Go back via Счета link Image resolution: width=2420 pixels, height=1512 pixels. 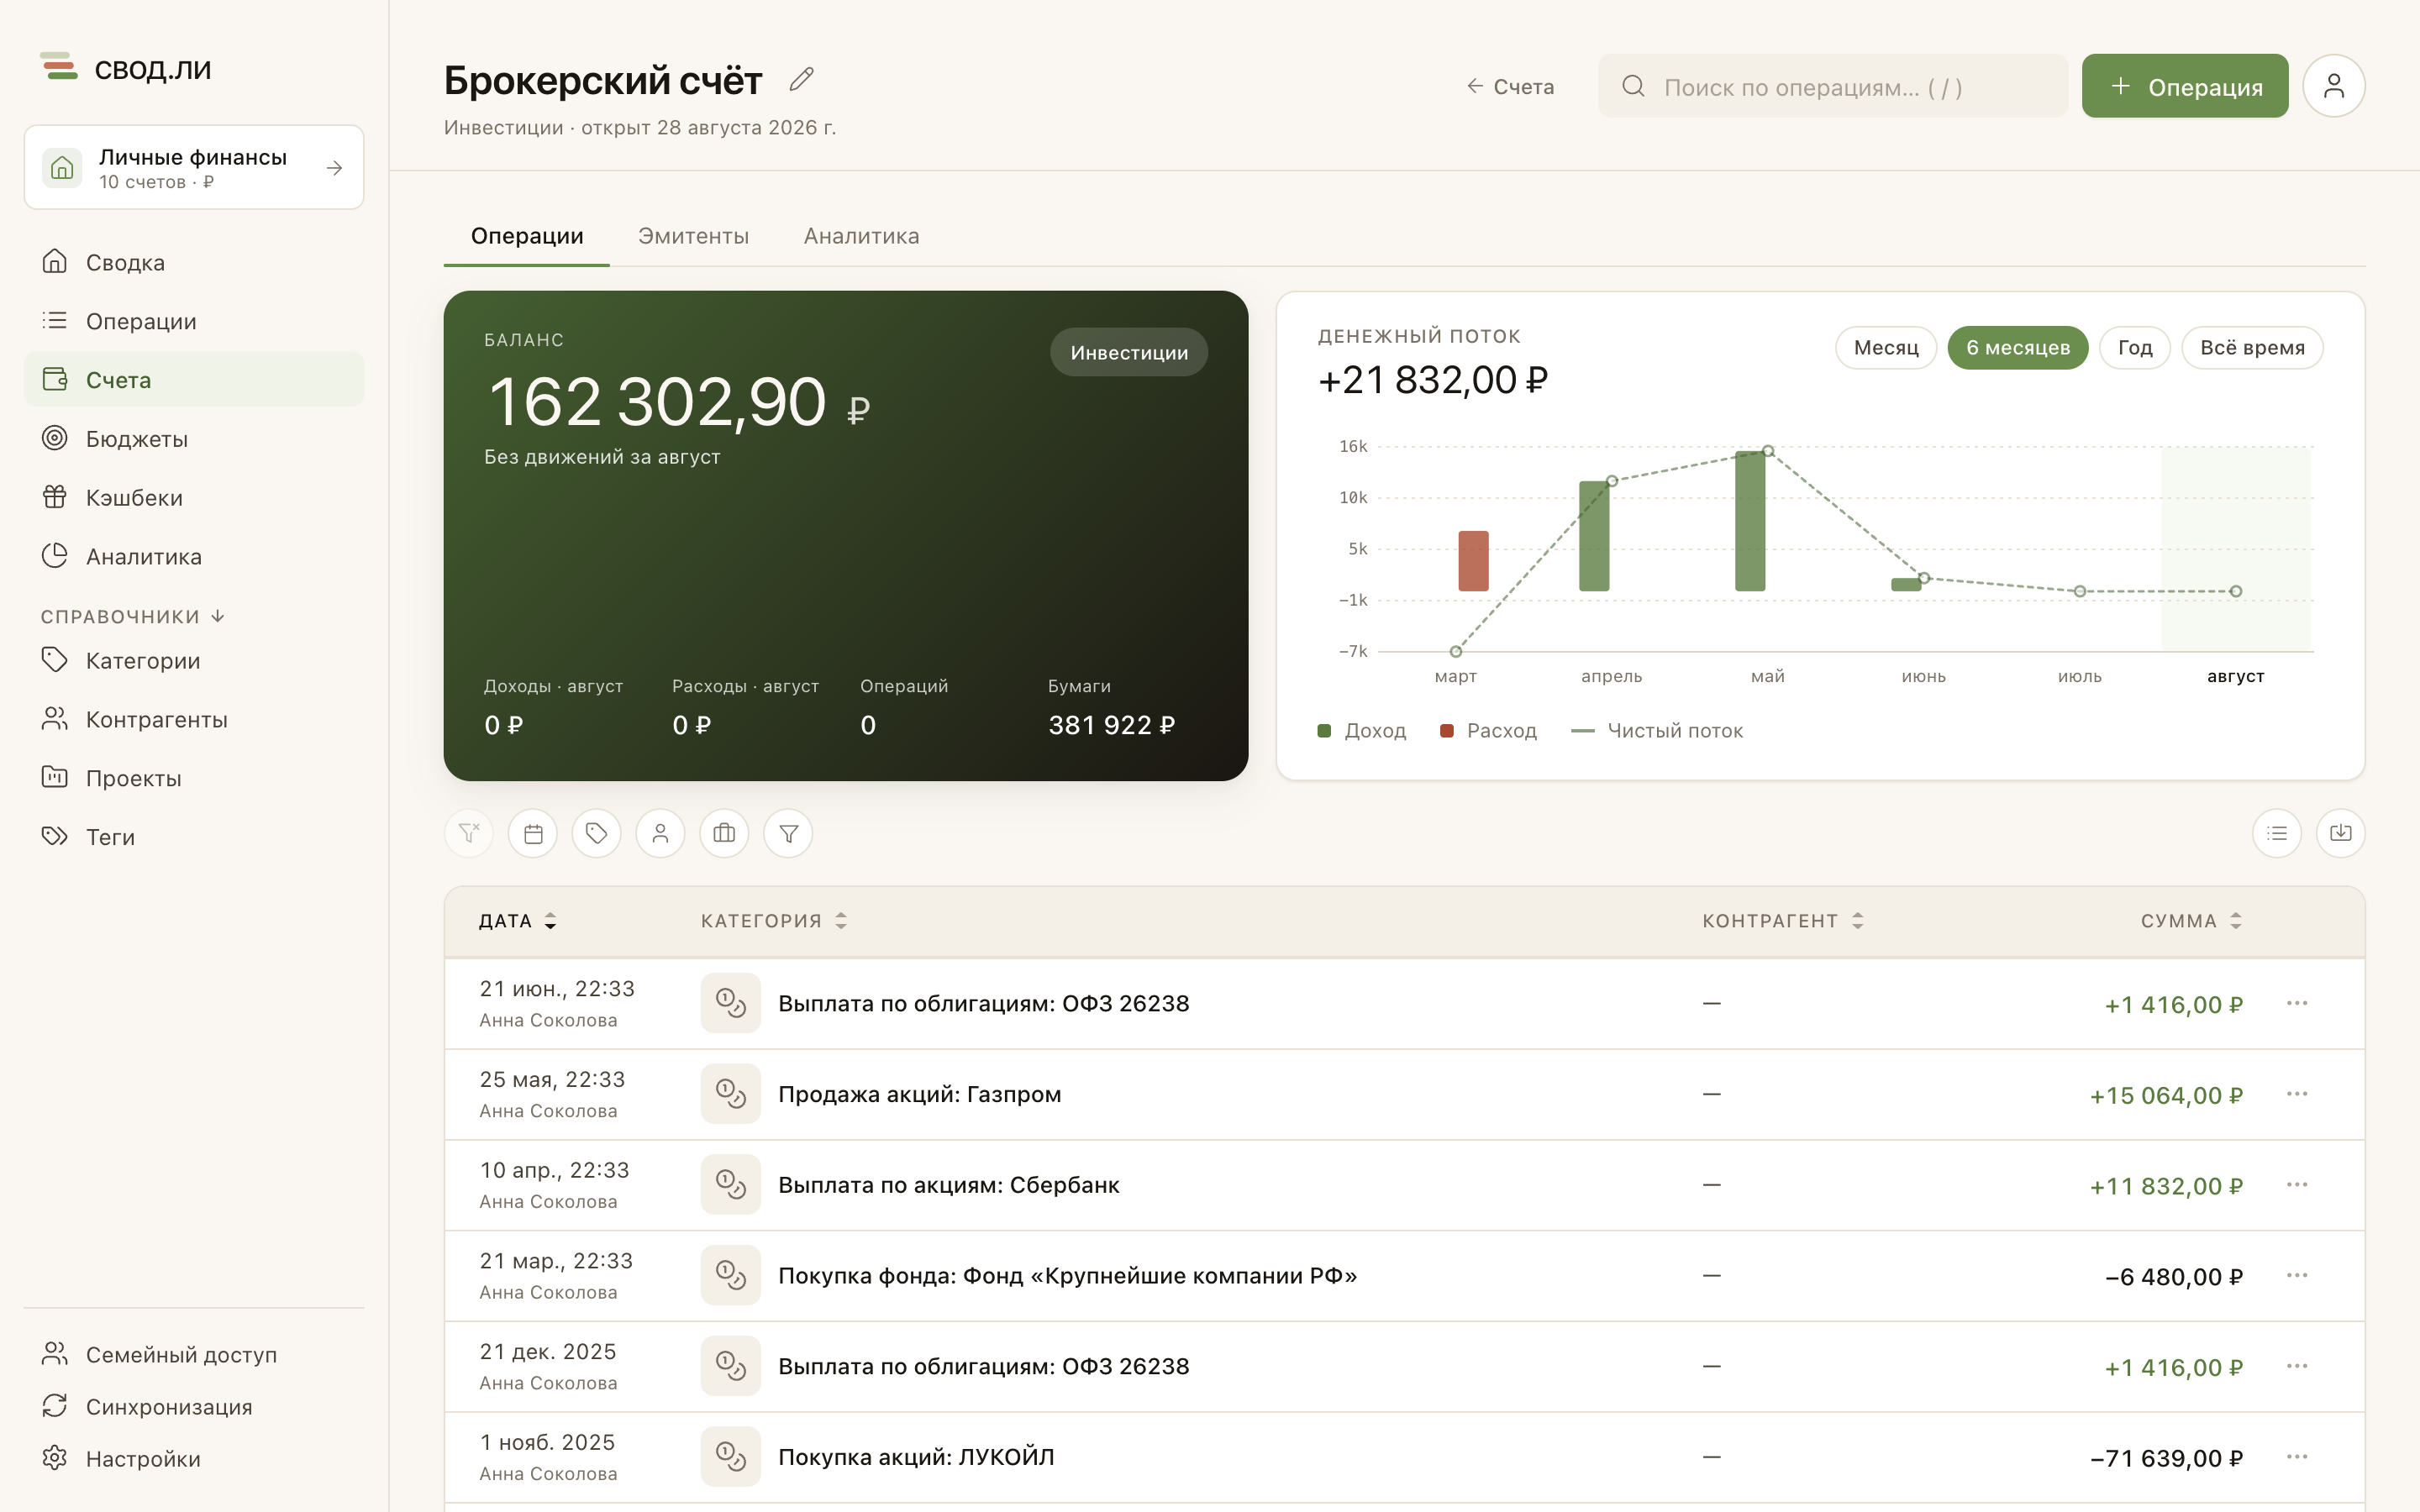(1510, 87)
